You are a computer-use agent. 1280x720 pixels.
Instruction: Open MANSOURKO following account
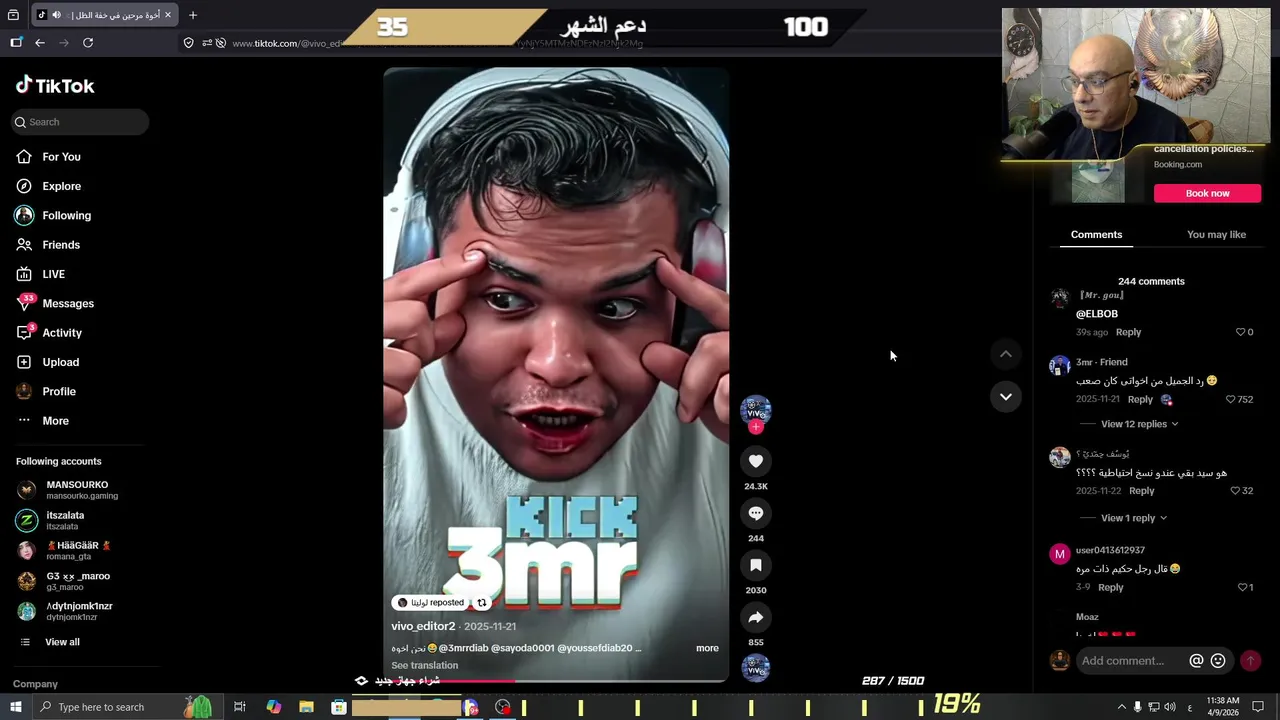point(78,490)
